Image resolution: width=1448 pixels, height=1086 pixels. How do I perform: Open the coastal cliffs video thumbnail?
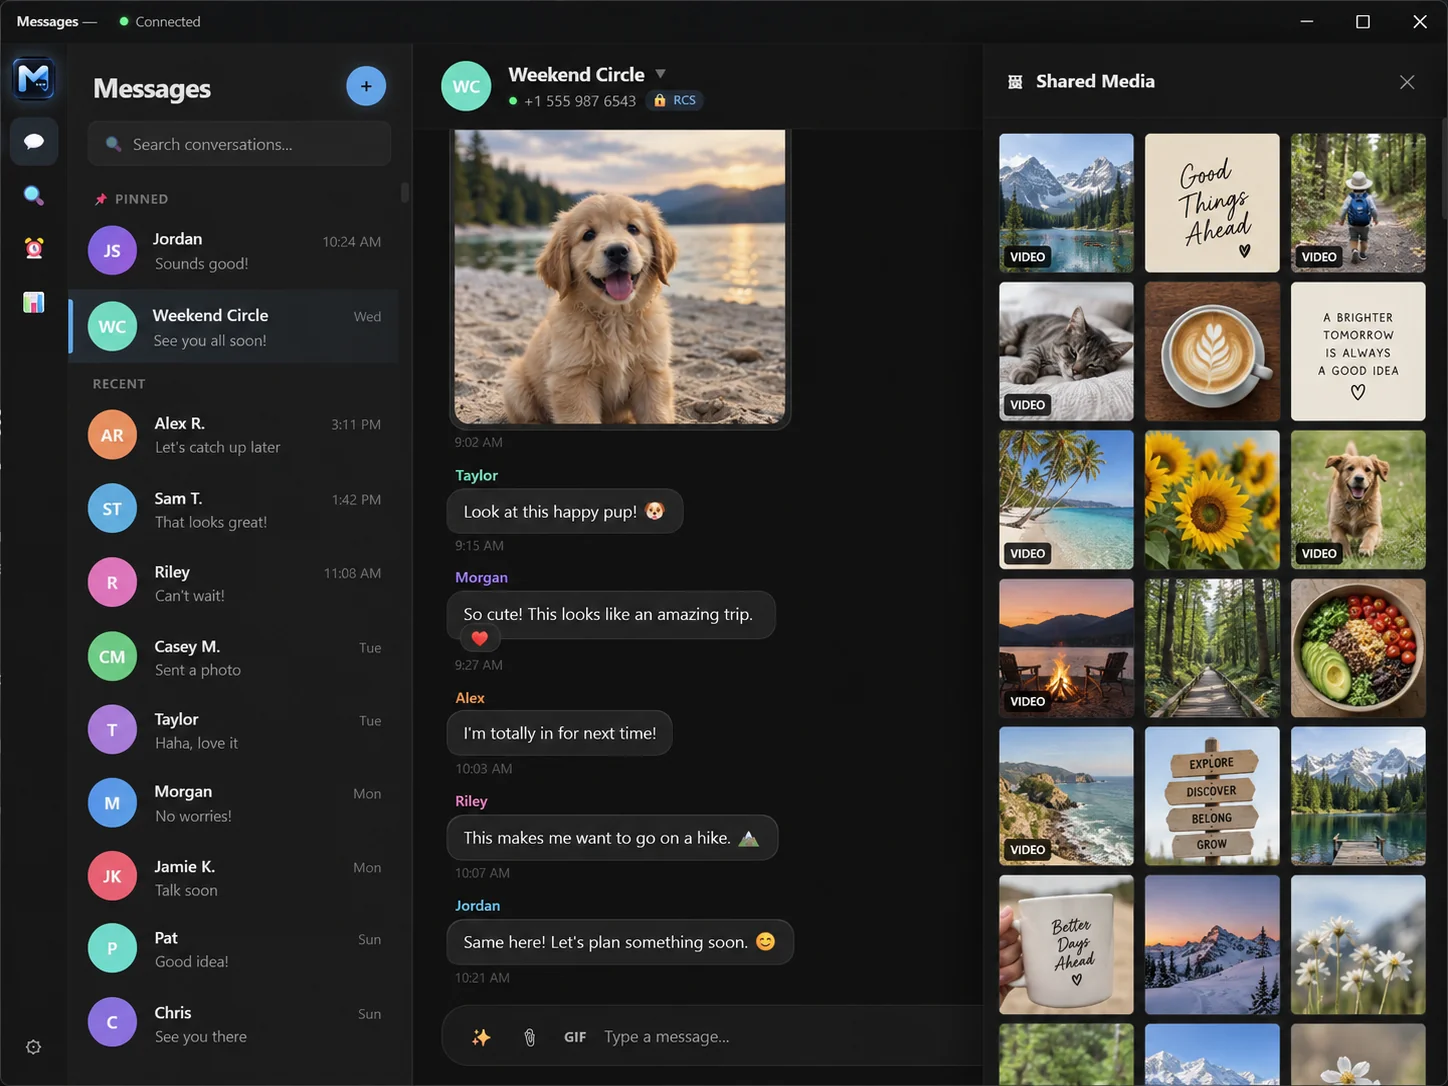[x=1066, y=796]
